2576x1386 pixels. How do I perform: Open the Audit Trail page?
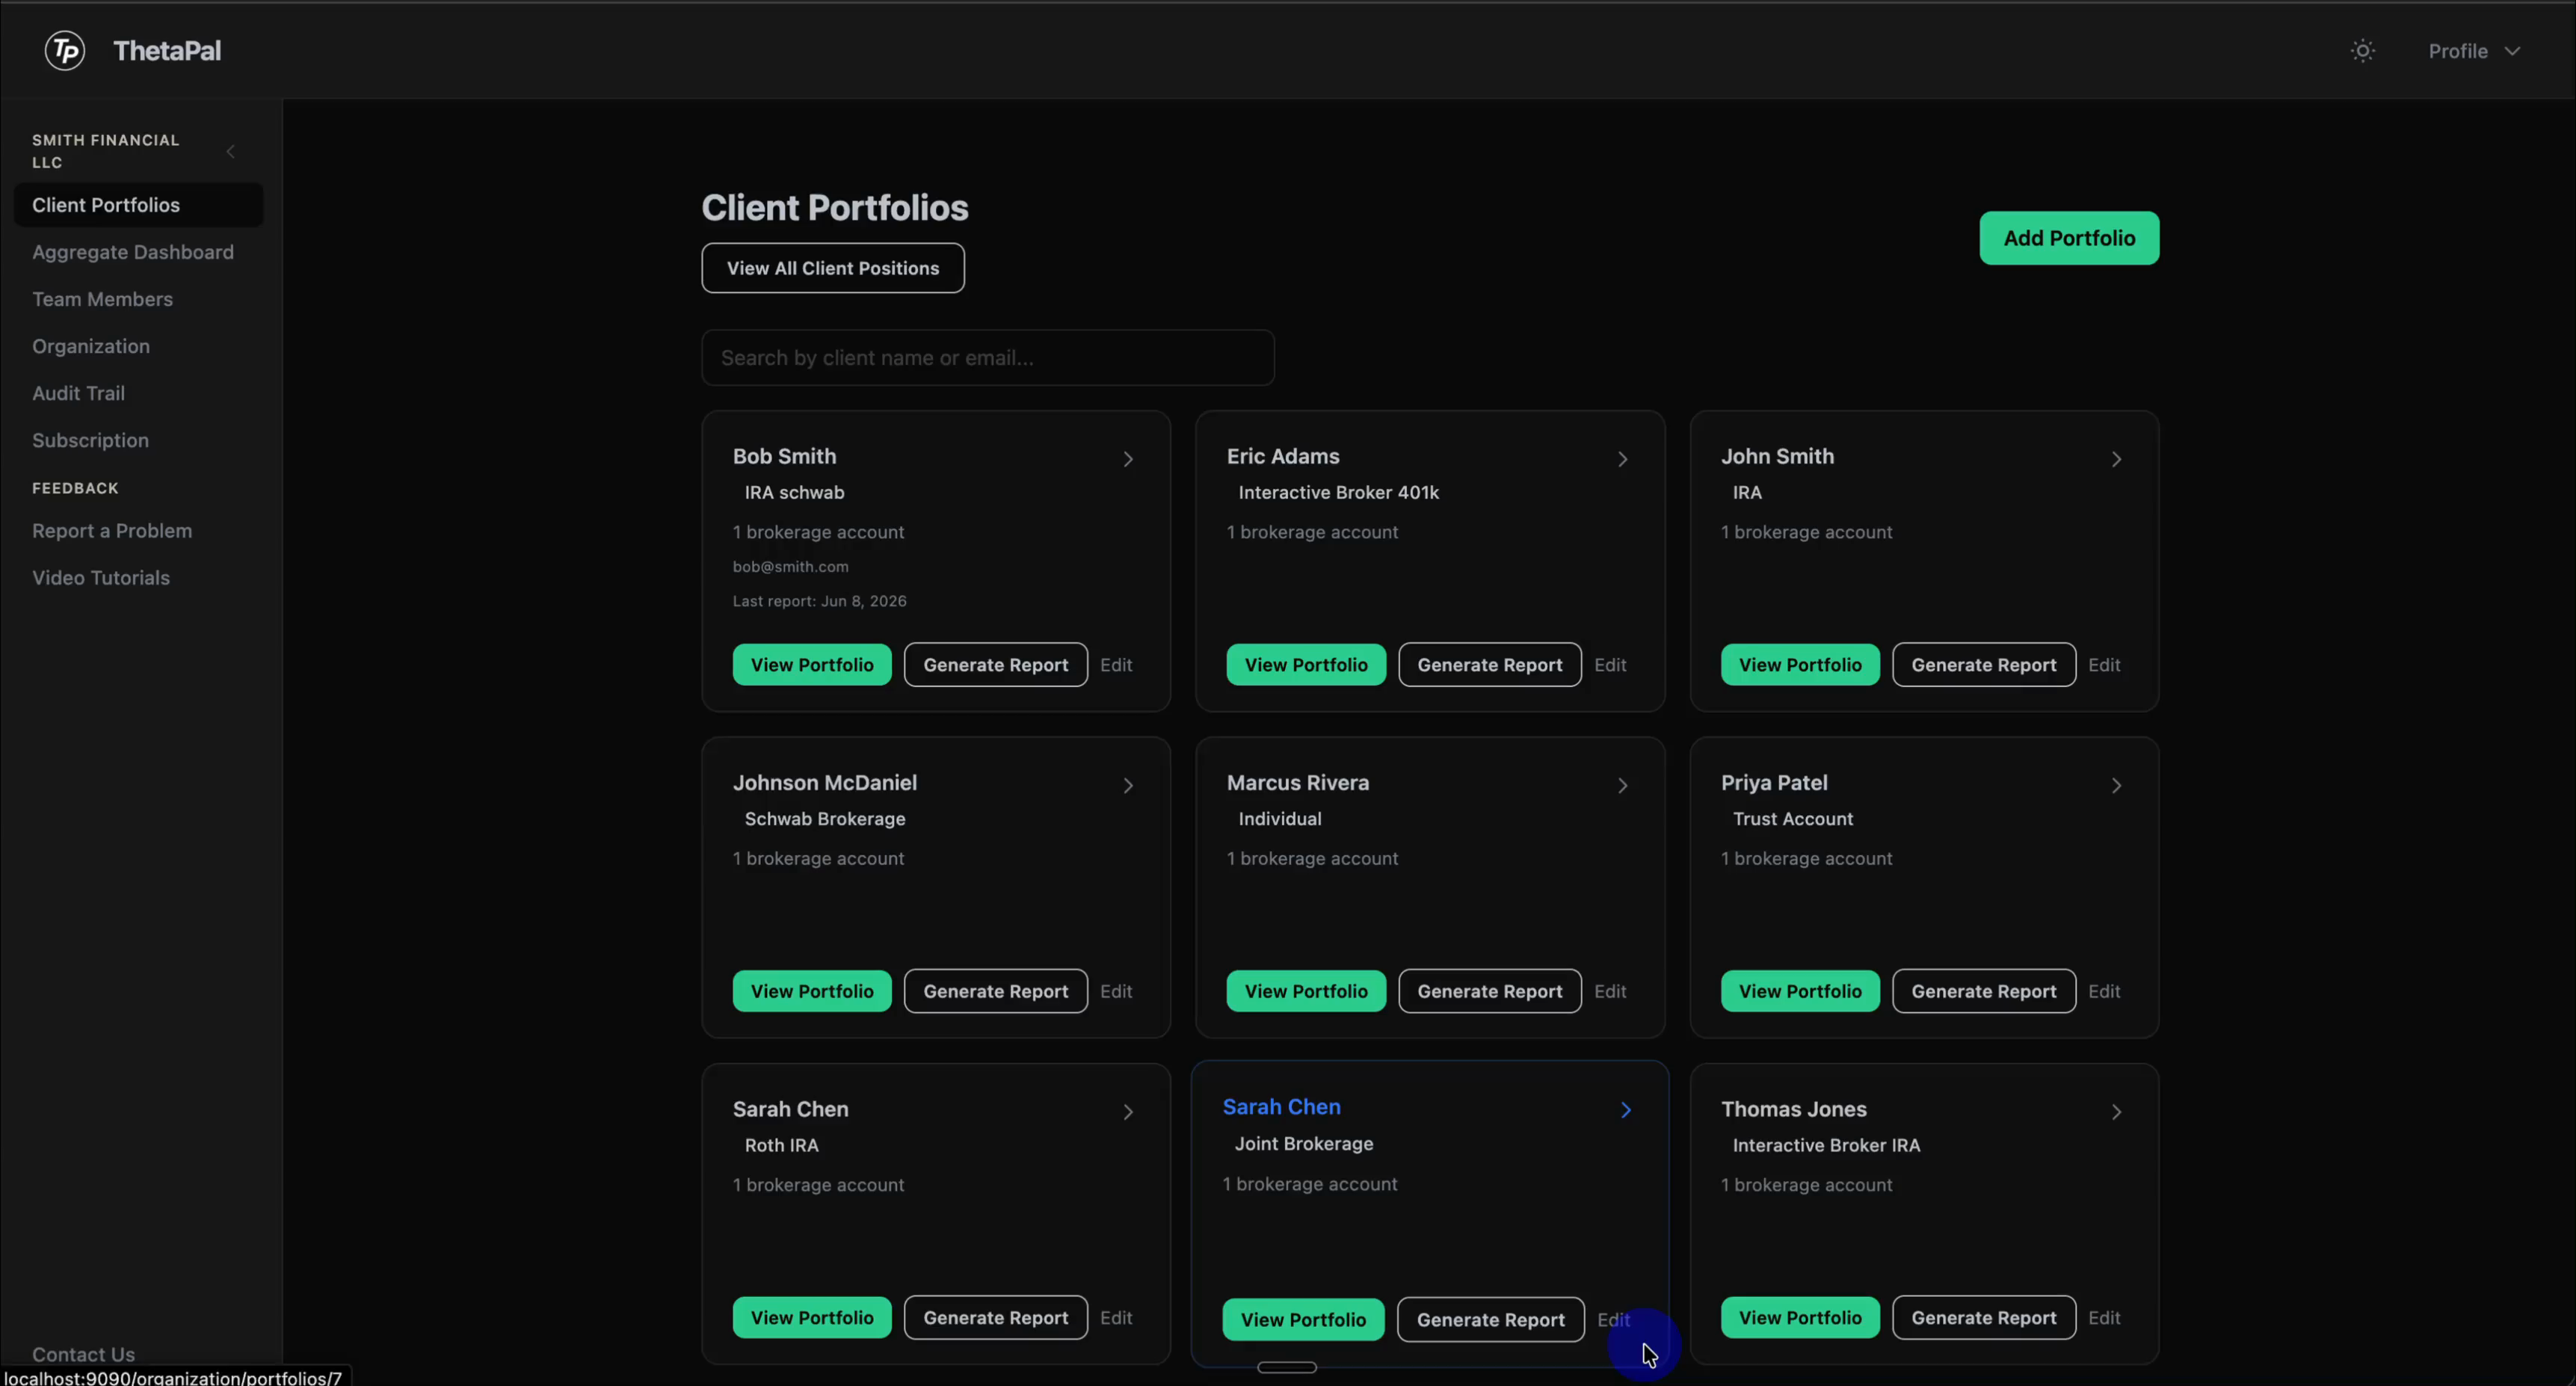click(x=78, y=393)
